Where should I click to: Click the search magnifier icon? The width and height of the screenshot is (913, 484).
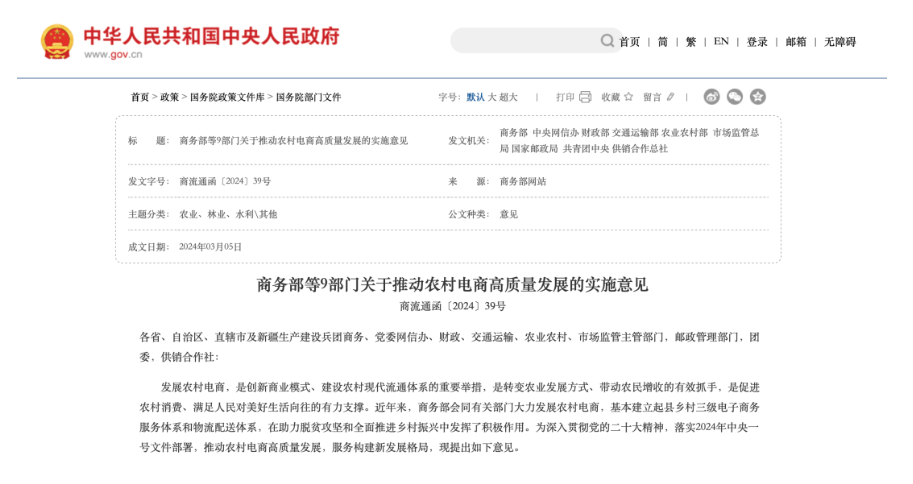[x=607, y=41]
